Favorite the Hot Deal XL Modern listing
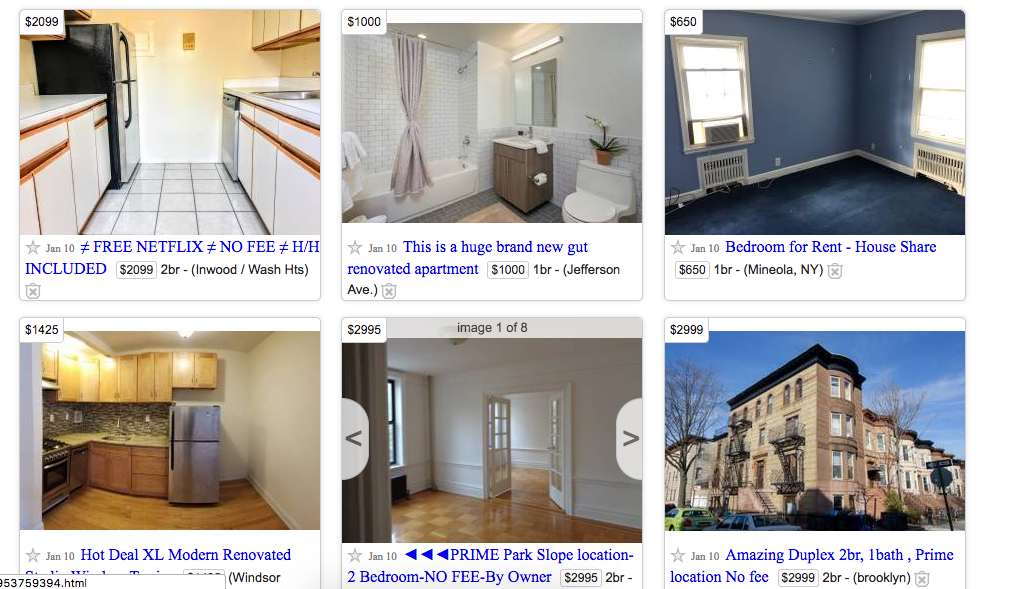 tap(33, 556)
